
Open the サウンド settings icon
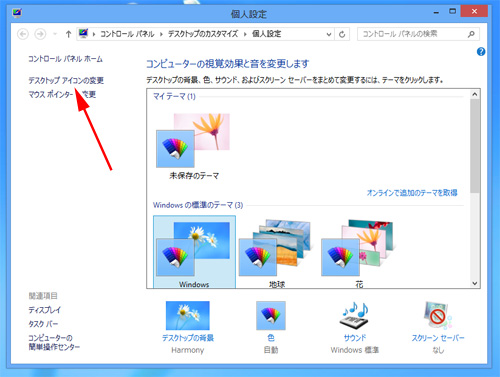pyautogui.click(x=355, y=316)
